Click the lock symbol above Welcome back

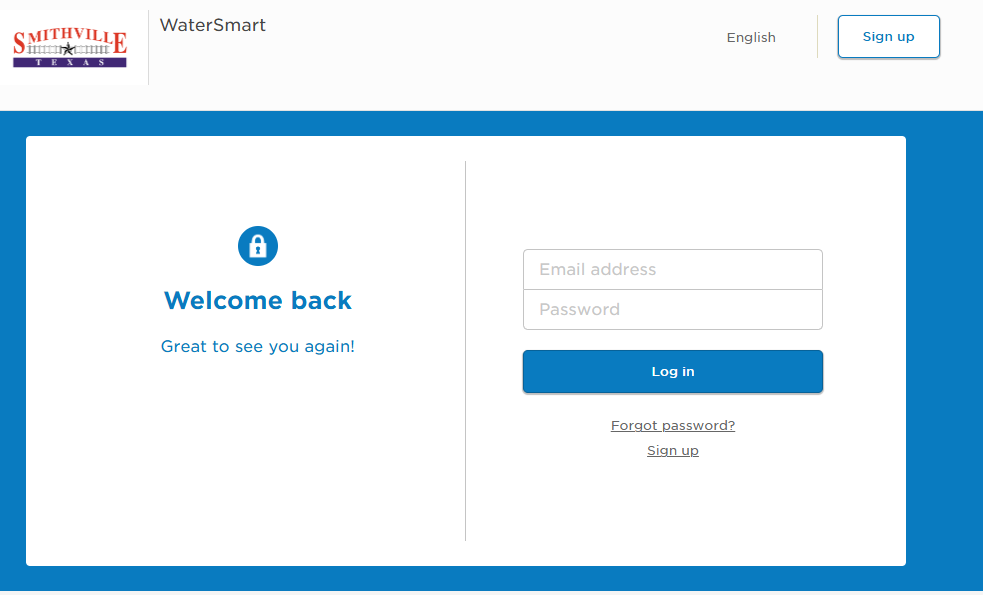click(258, 245)
